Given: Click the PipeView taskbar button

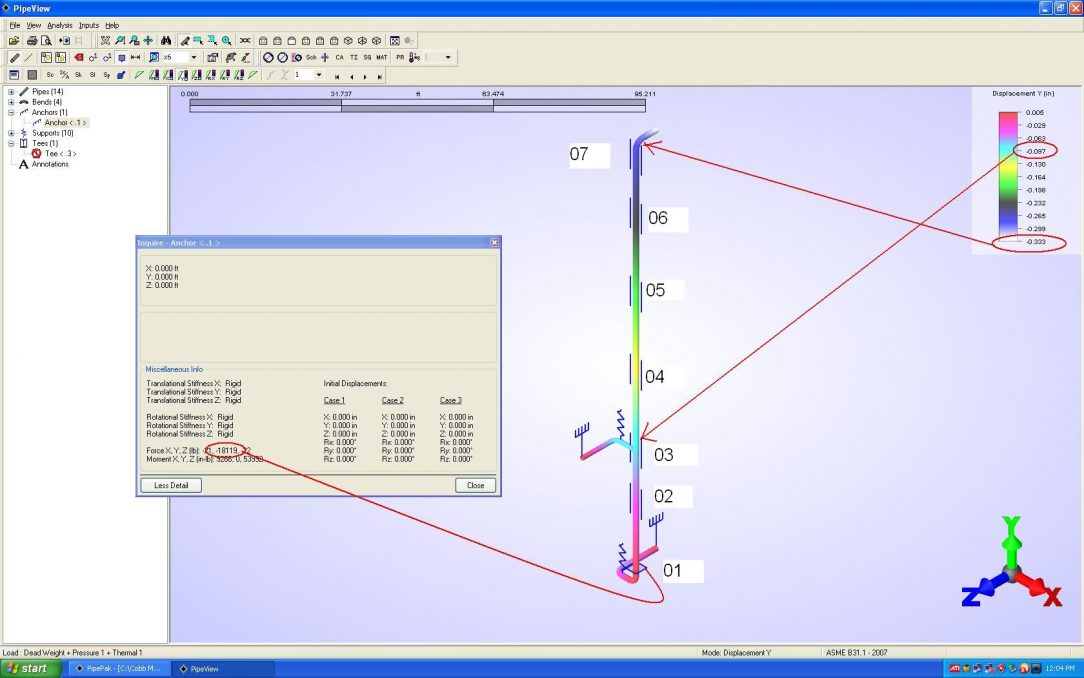Looking at the screenshot, I should coord(223,668).
